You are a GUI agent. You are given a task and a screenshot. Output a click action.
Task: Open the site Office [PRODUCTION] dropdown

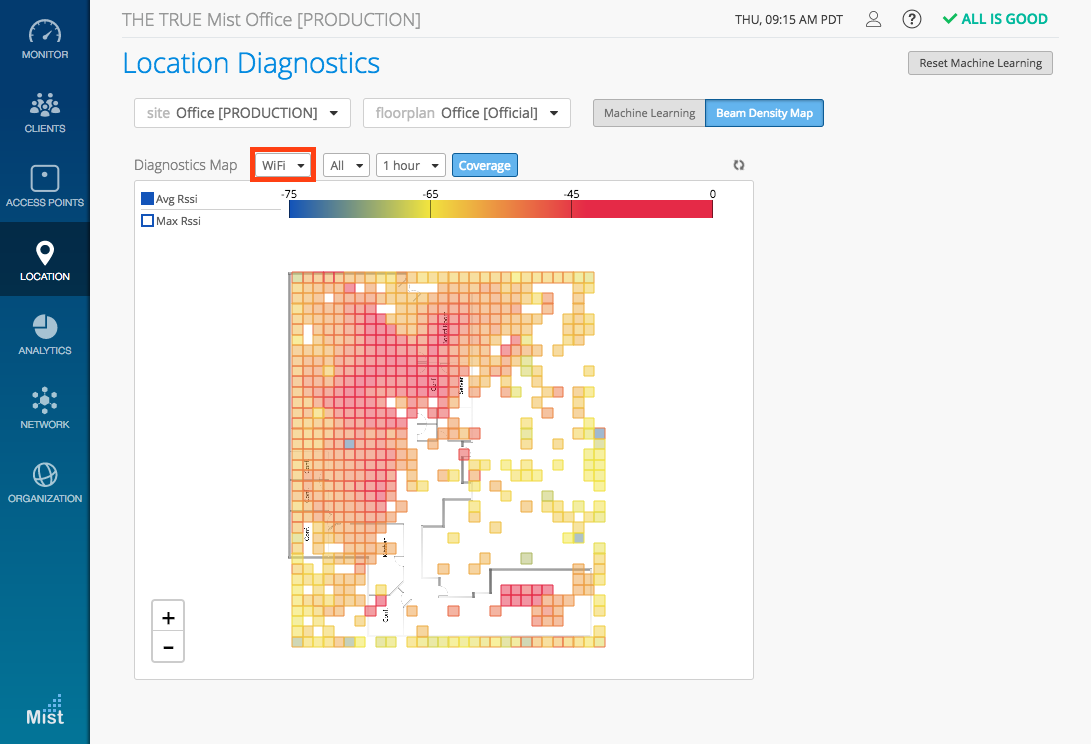point(242,113)
